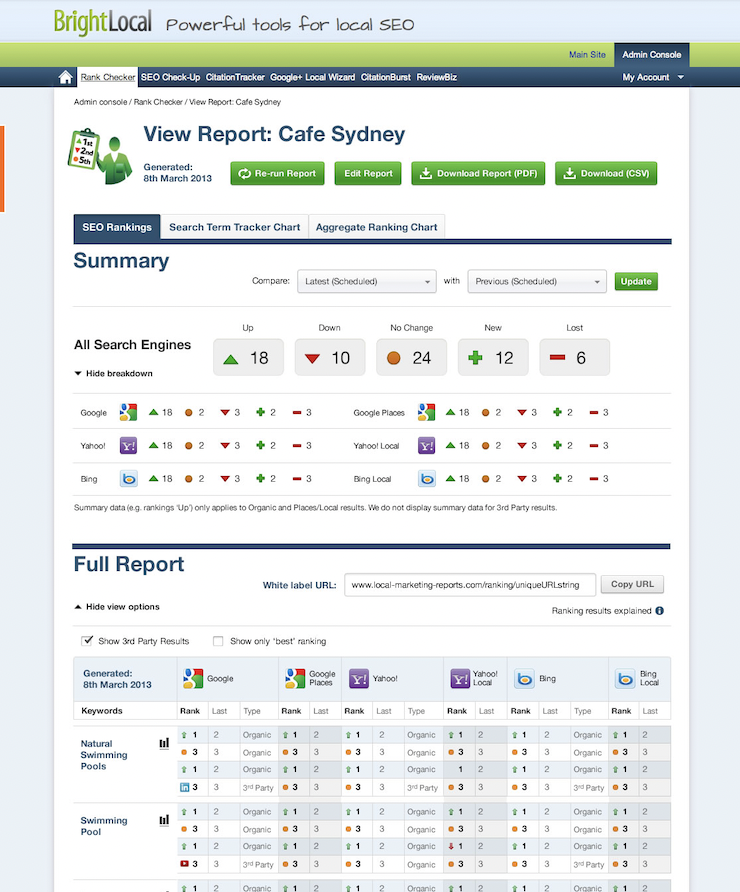Click Yahoo! Local icon in Full Report header

coord(460,679)
